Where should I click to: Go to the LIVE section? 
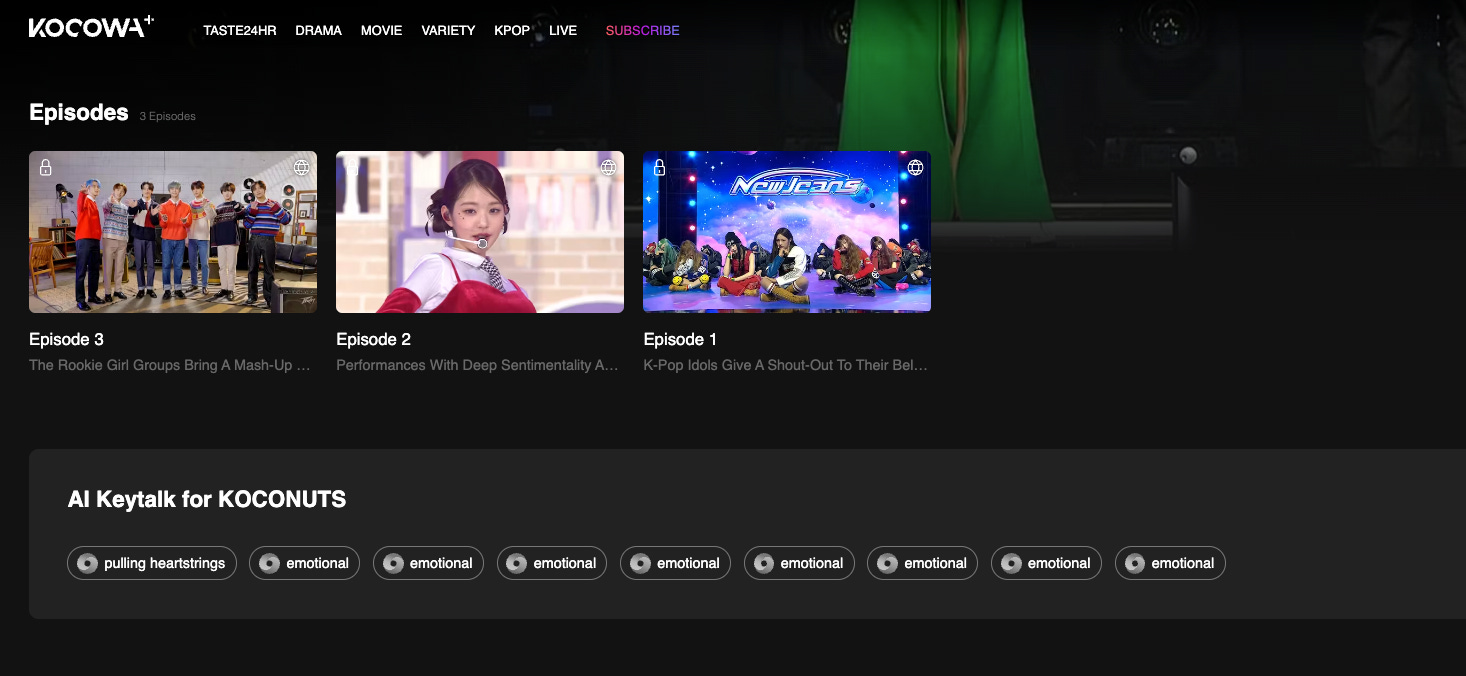(563, 31)
